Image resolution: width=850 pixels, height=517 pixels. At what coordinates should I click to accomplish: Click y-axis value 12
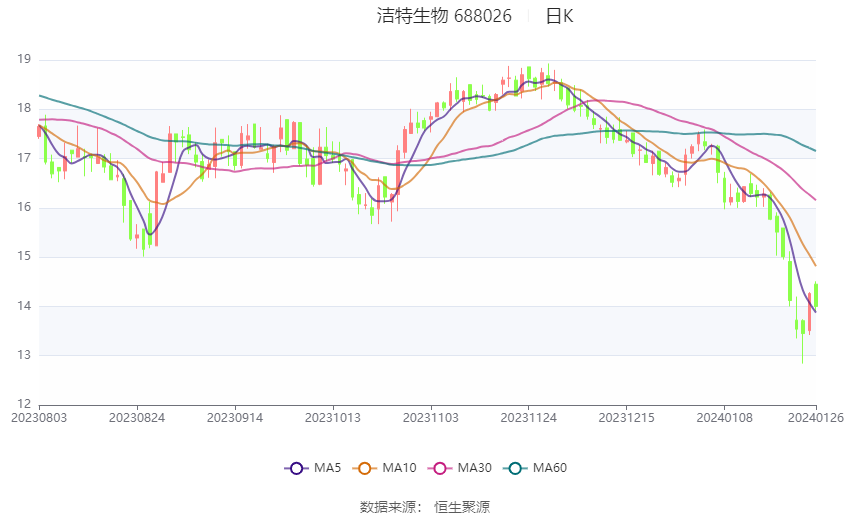[24, 404]
